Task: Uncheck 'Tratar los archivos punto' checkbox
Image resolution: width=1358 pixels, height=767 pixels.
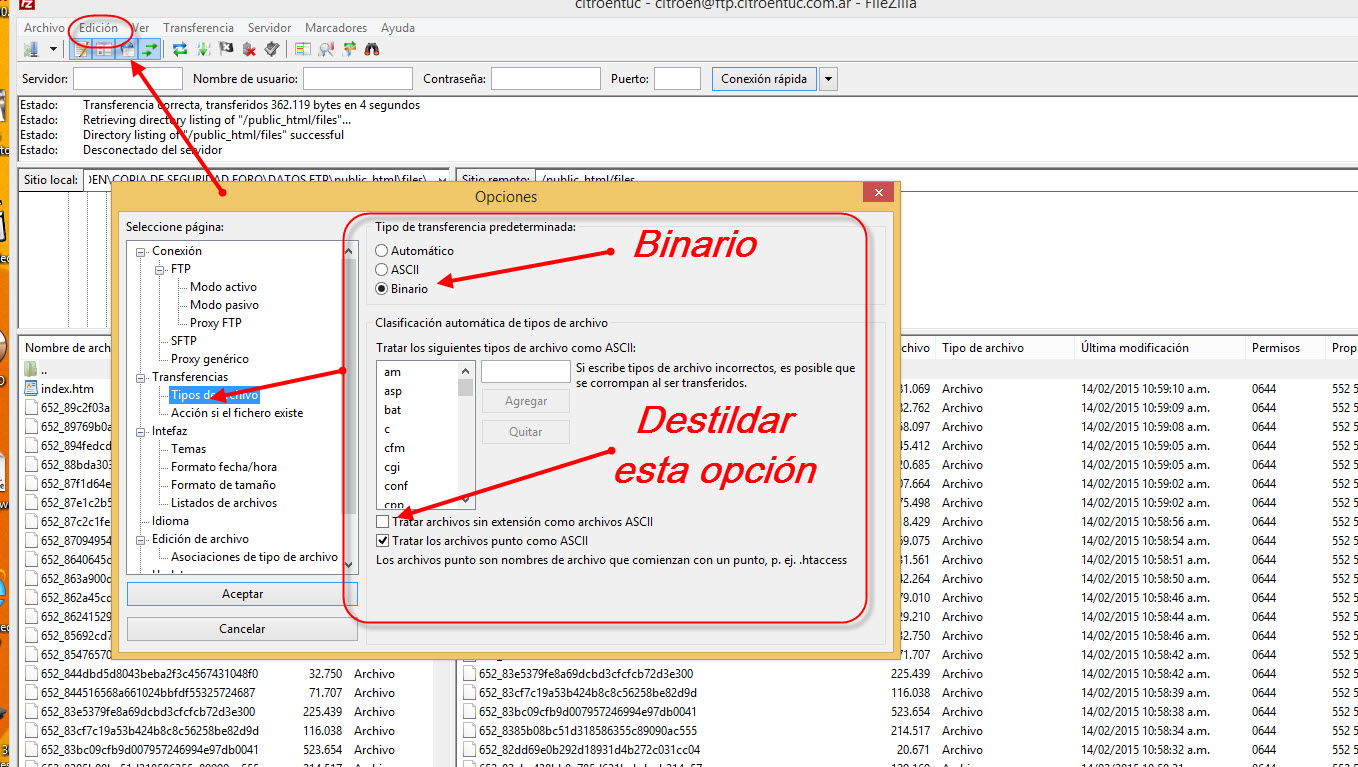Action: (383, 541)
